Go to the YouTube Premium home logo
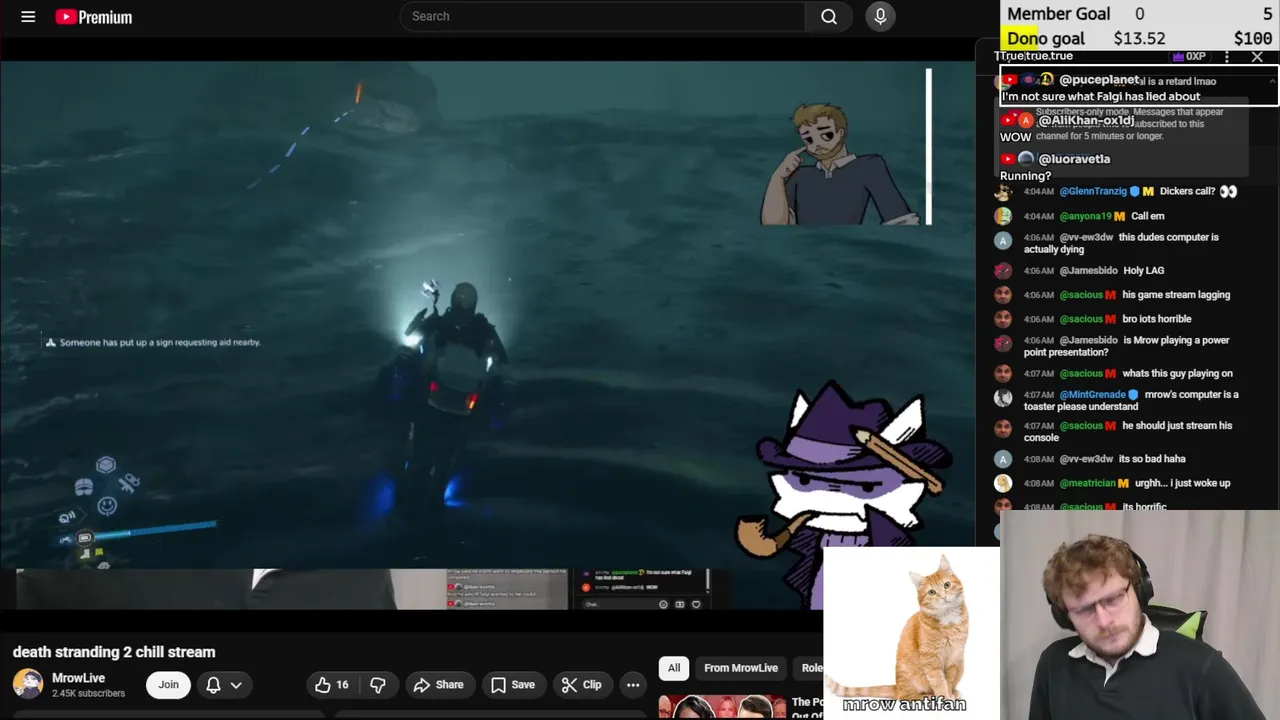This screenshot has height=720, width=1280. coord(94,17)
